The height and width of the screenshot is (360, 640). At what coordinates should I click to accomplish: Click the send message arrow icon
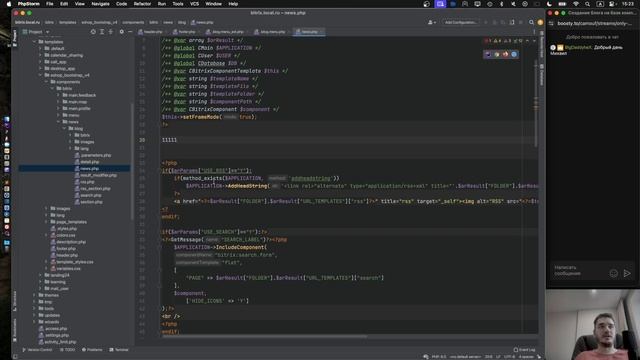pyautogui.click(x=627, y=273)
